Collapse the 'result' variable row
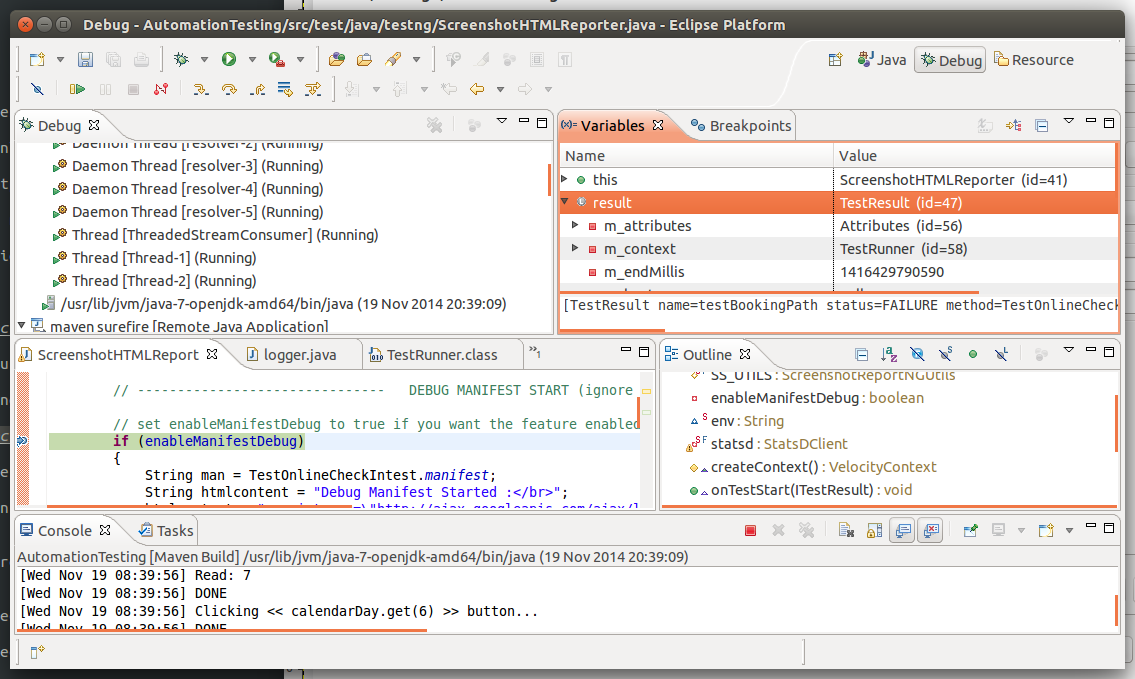 [x=565, y=201]
